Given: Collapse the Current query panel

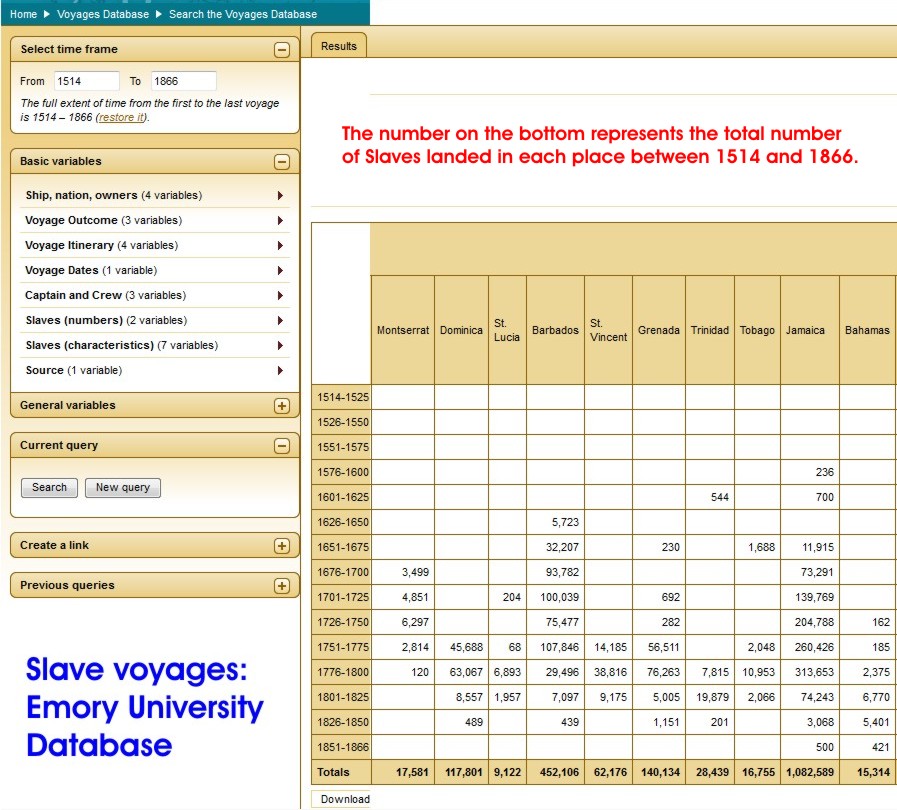Looking at the screenshot, I should pos(281,446).
